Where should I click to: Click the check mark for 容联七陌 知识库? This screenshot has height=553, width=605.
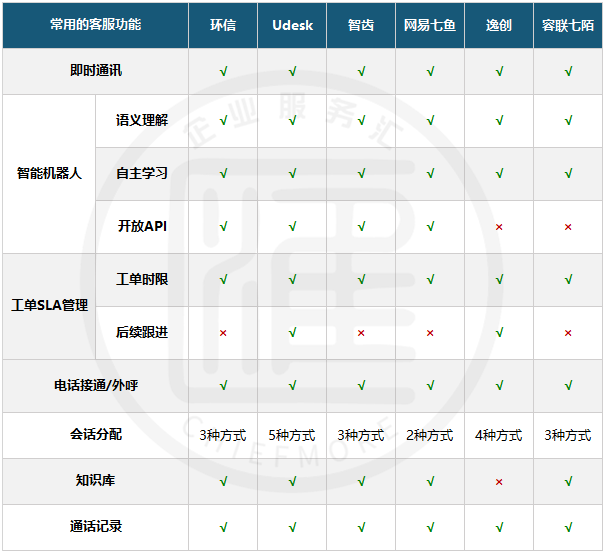point(568,481)
